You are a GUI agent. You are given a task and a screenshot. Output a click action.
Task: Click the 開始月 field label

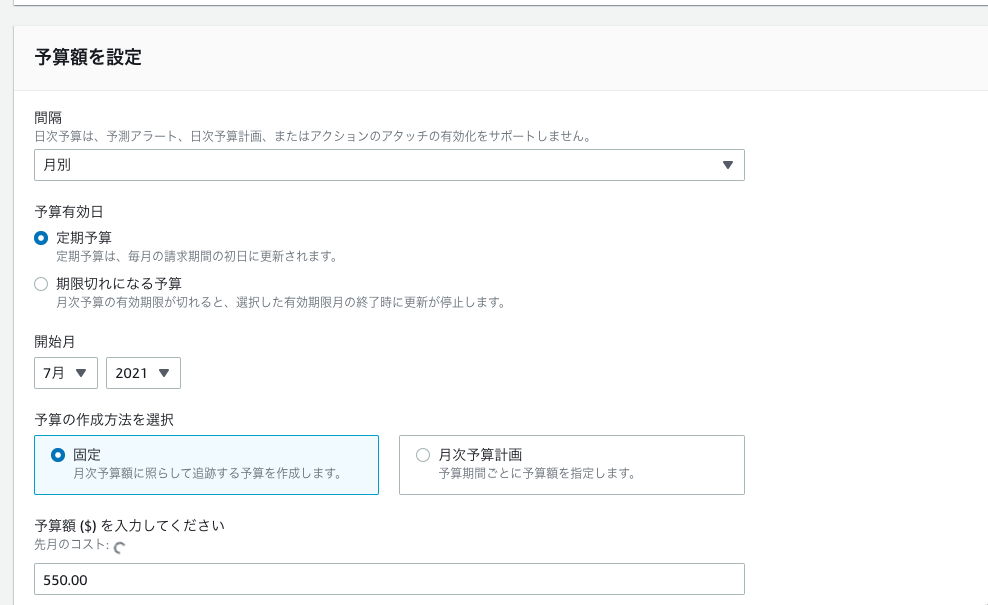coord(54,342)
